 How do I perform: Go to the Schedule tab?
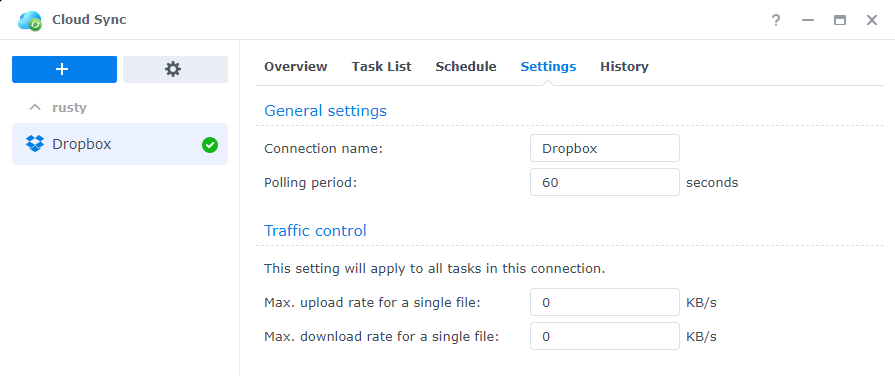pyautogui.click(x=466, y=67)
